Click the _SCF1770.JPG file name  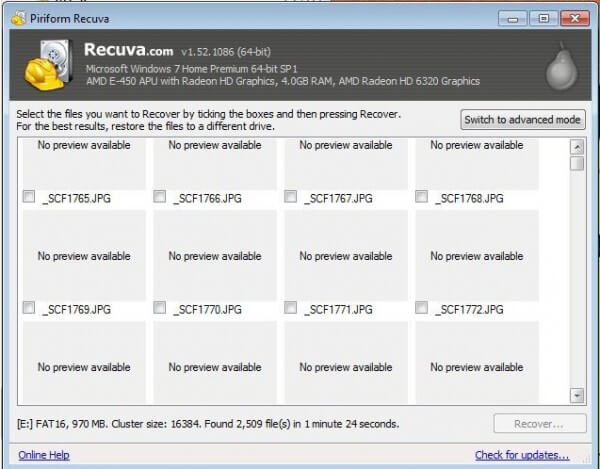click(207, 309)
